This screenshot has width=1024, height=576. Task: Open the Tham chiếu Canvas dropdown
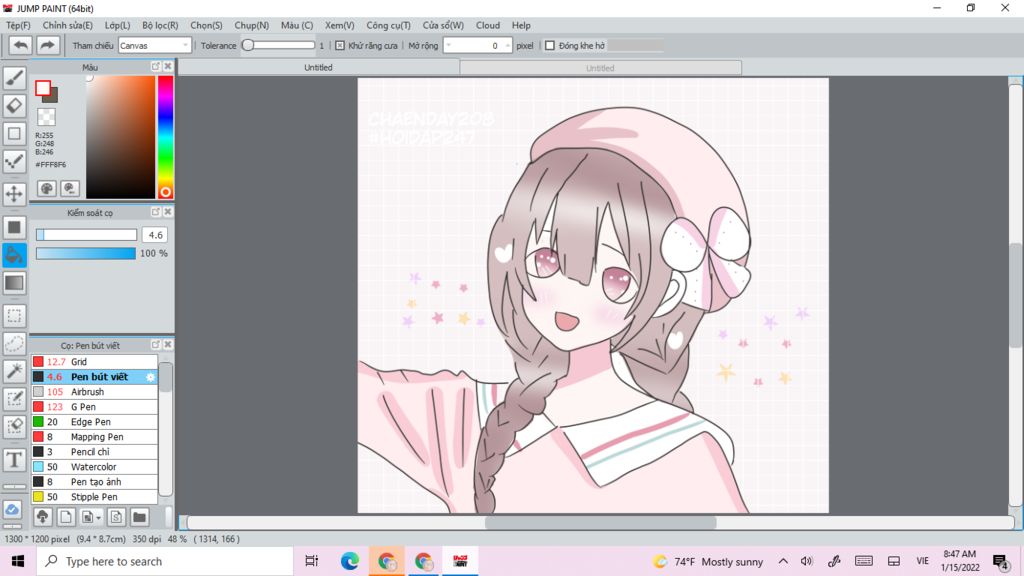tap(154, 46)
